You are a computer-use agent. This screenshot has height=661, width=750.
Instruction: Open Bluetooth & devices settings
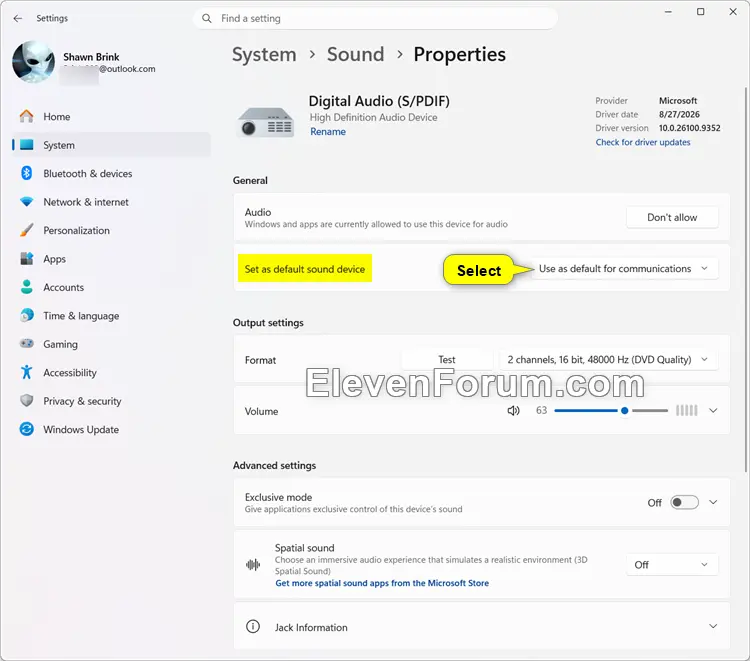[x=111, y=173]
